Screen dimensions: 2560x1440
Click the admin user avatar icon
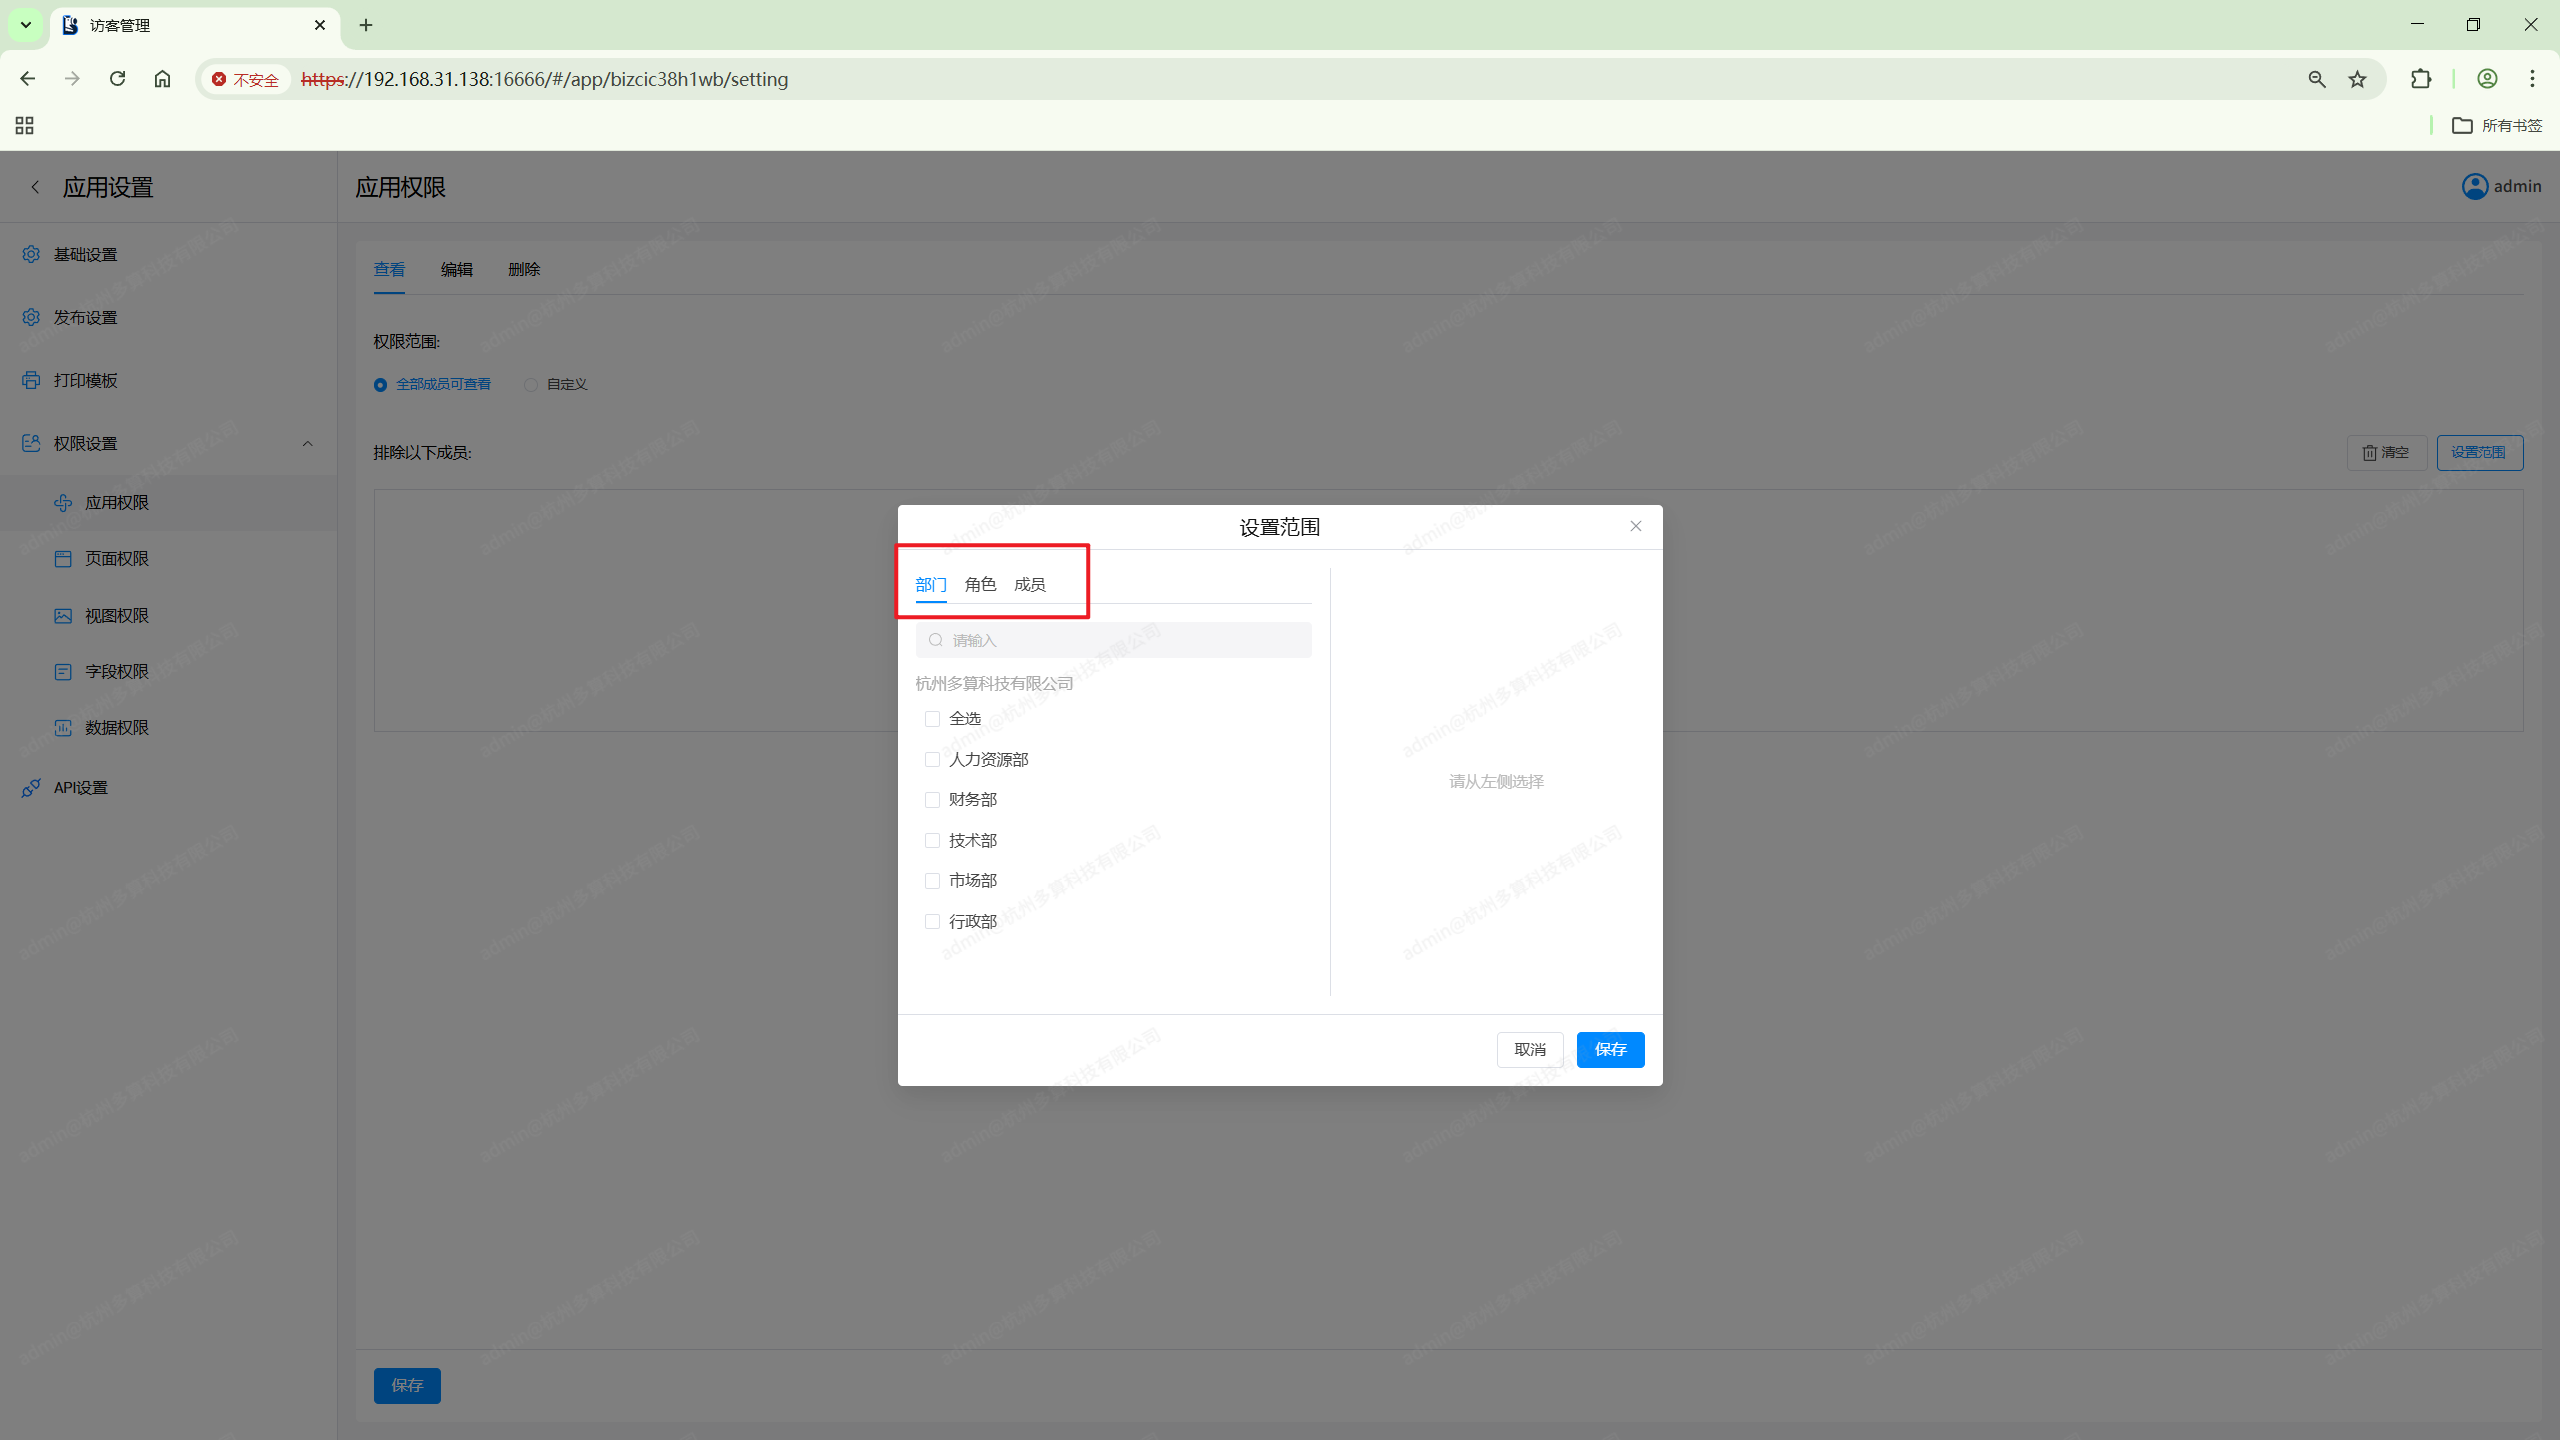click(x=2475, y=187)
